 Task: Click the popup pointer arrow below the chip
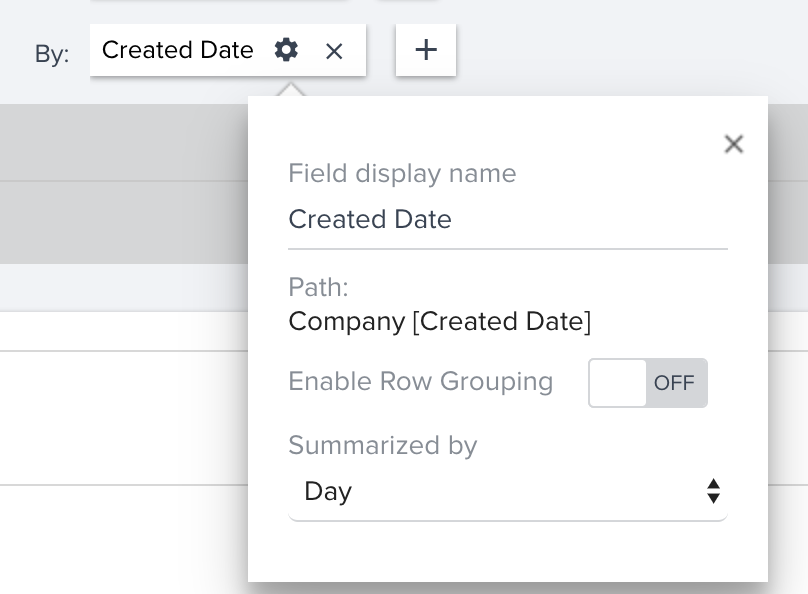pyautogui.click(x=291, y=89)
